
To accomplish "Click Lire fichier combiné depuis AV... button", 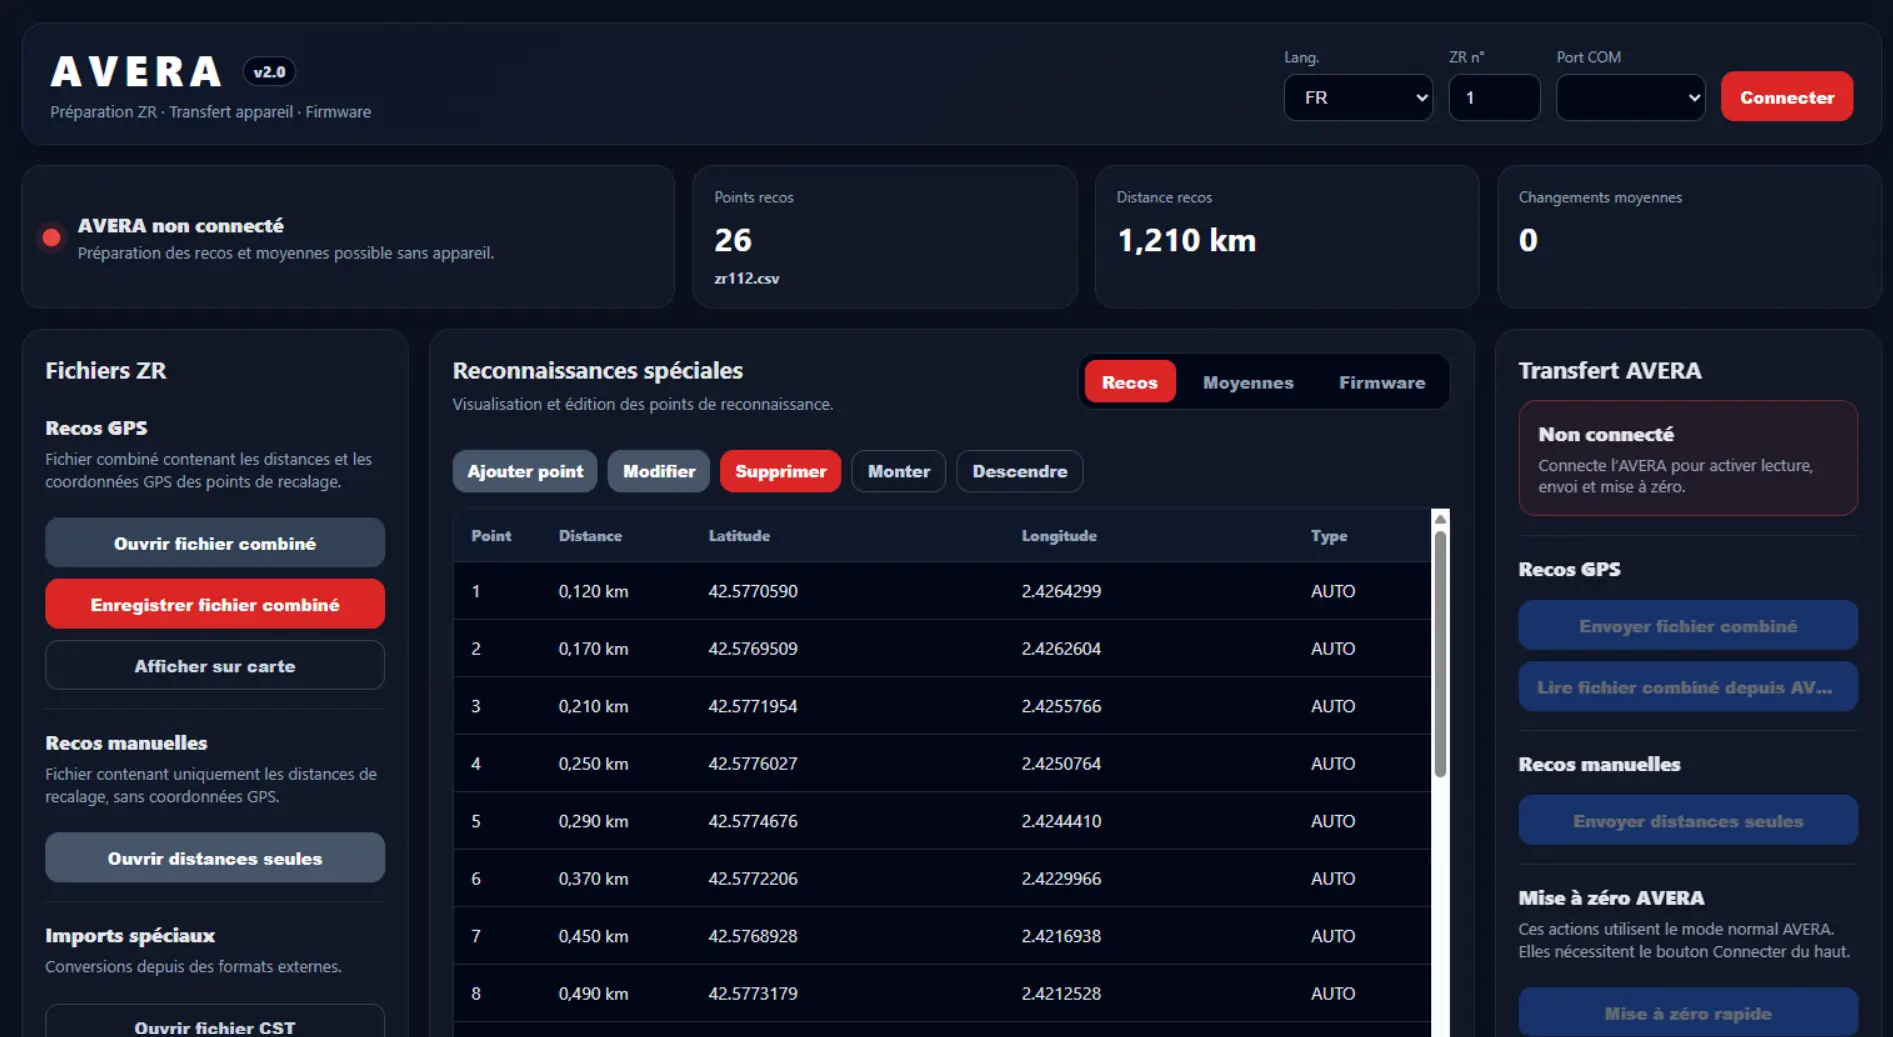I will point(1688,687).
